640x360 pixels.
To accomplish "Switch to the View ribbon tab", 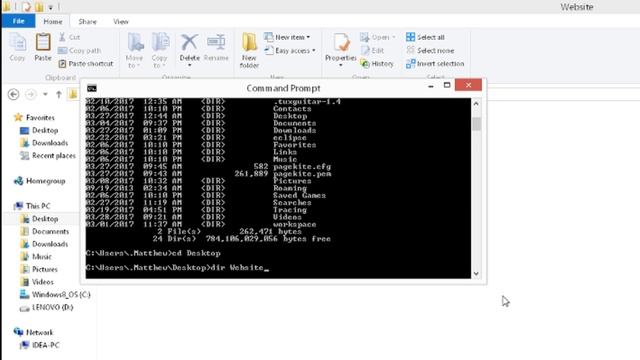I will pyautogui.click(x=121, y=21).
